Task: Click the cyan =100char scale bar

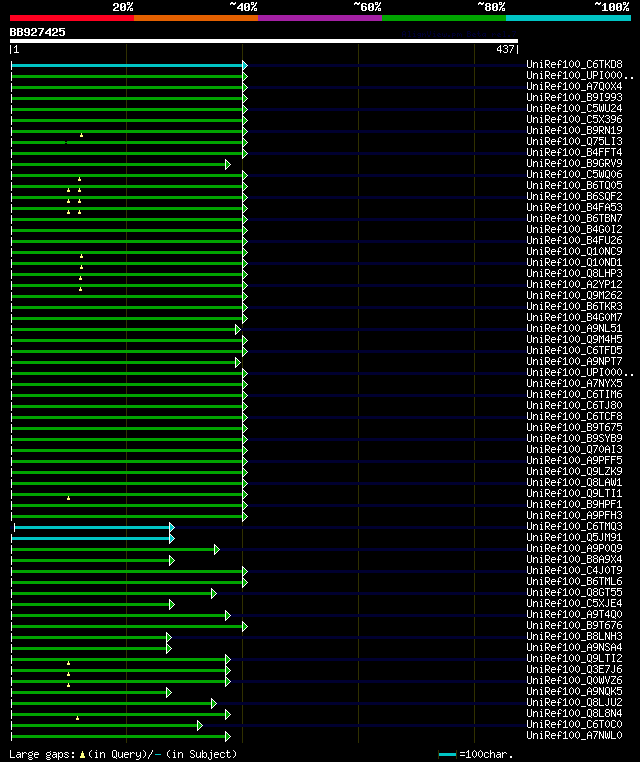Action: pos(447,754)
